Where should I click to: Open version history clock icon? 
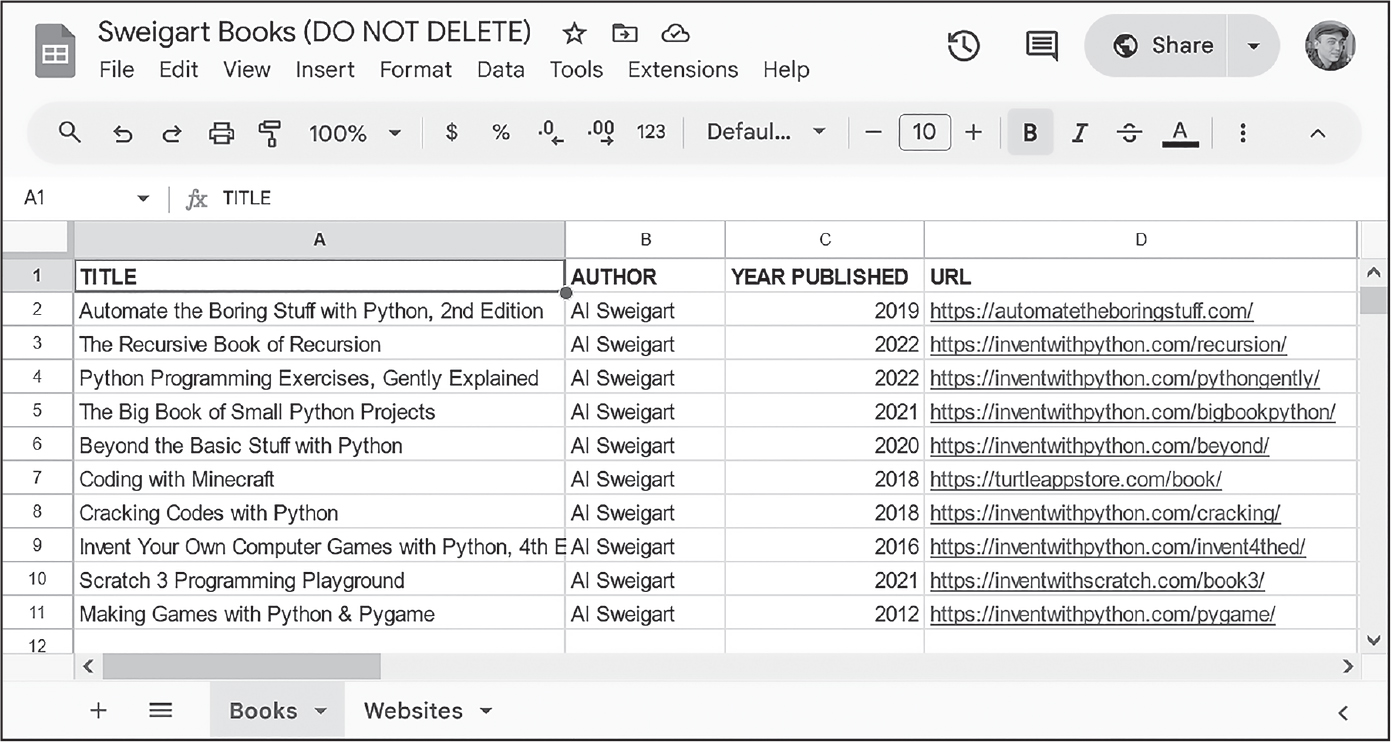pyautogui.click(x=963, y=45)
